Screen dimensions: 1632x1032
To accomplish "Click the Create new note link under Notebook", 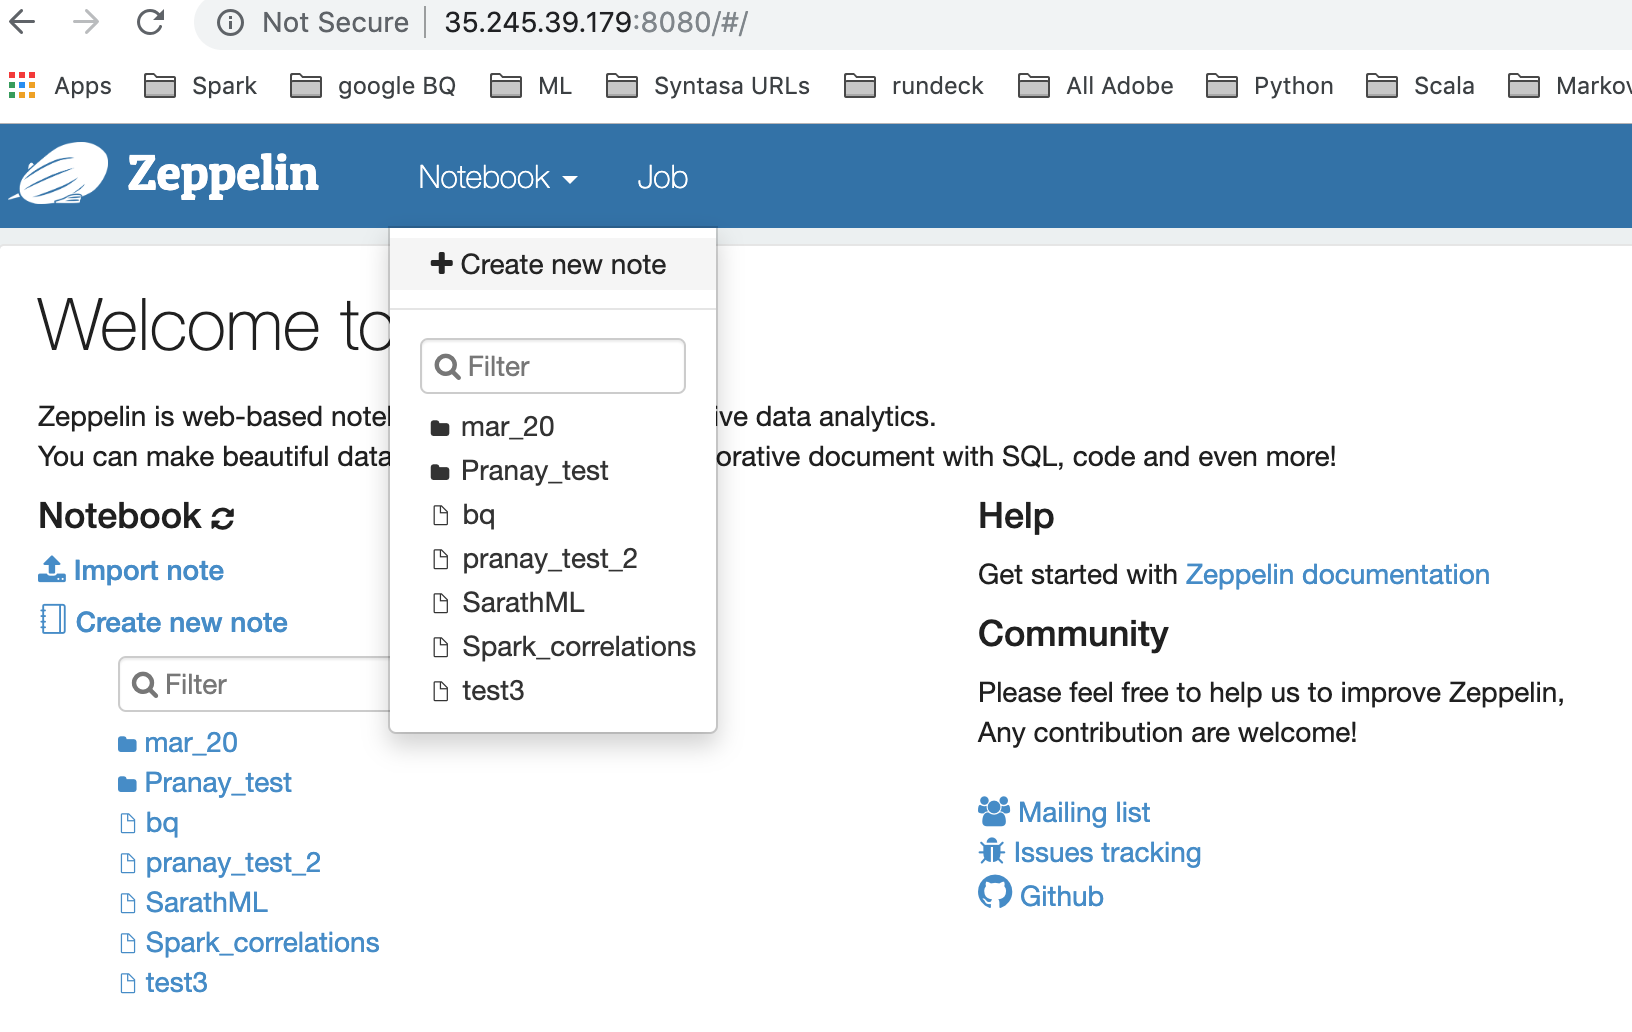I will tap(181, 622).
